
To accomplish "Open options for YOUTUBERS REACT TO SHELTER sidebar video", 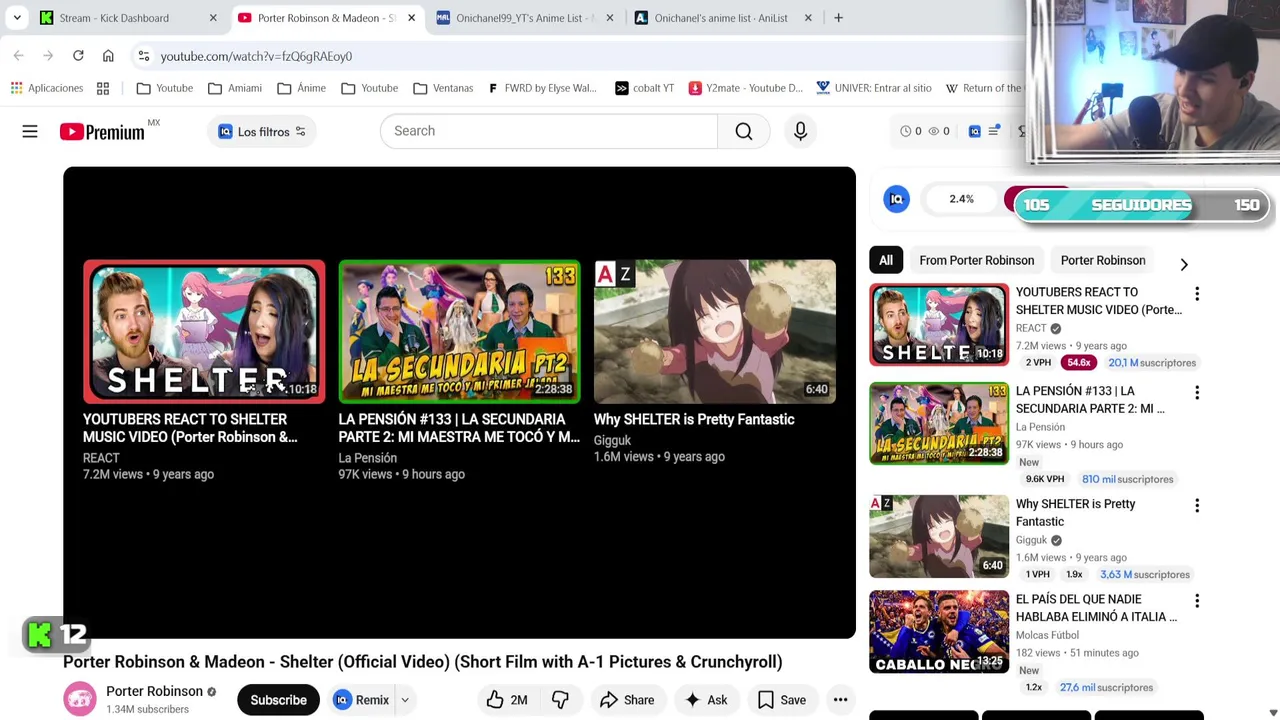I will coord(1197,294).
